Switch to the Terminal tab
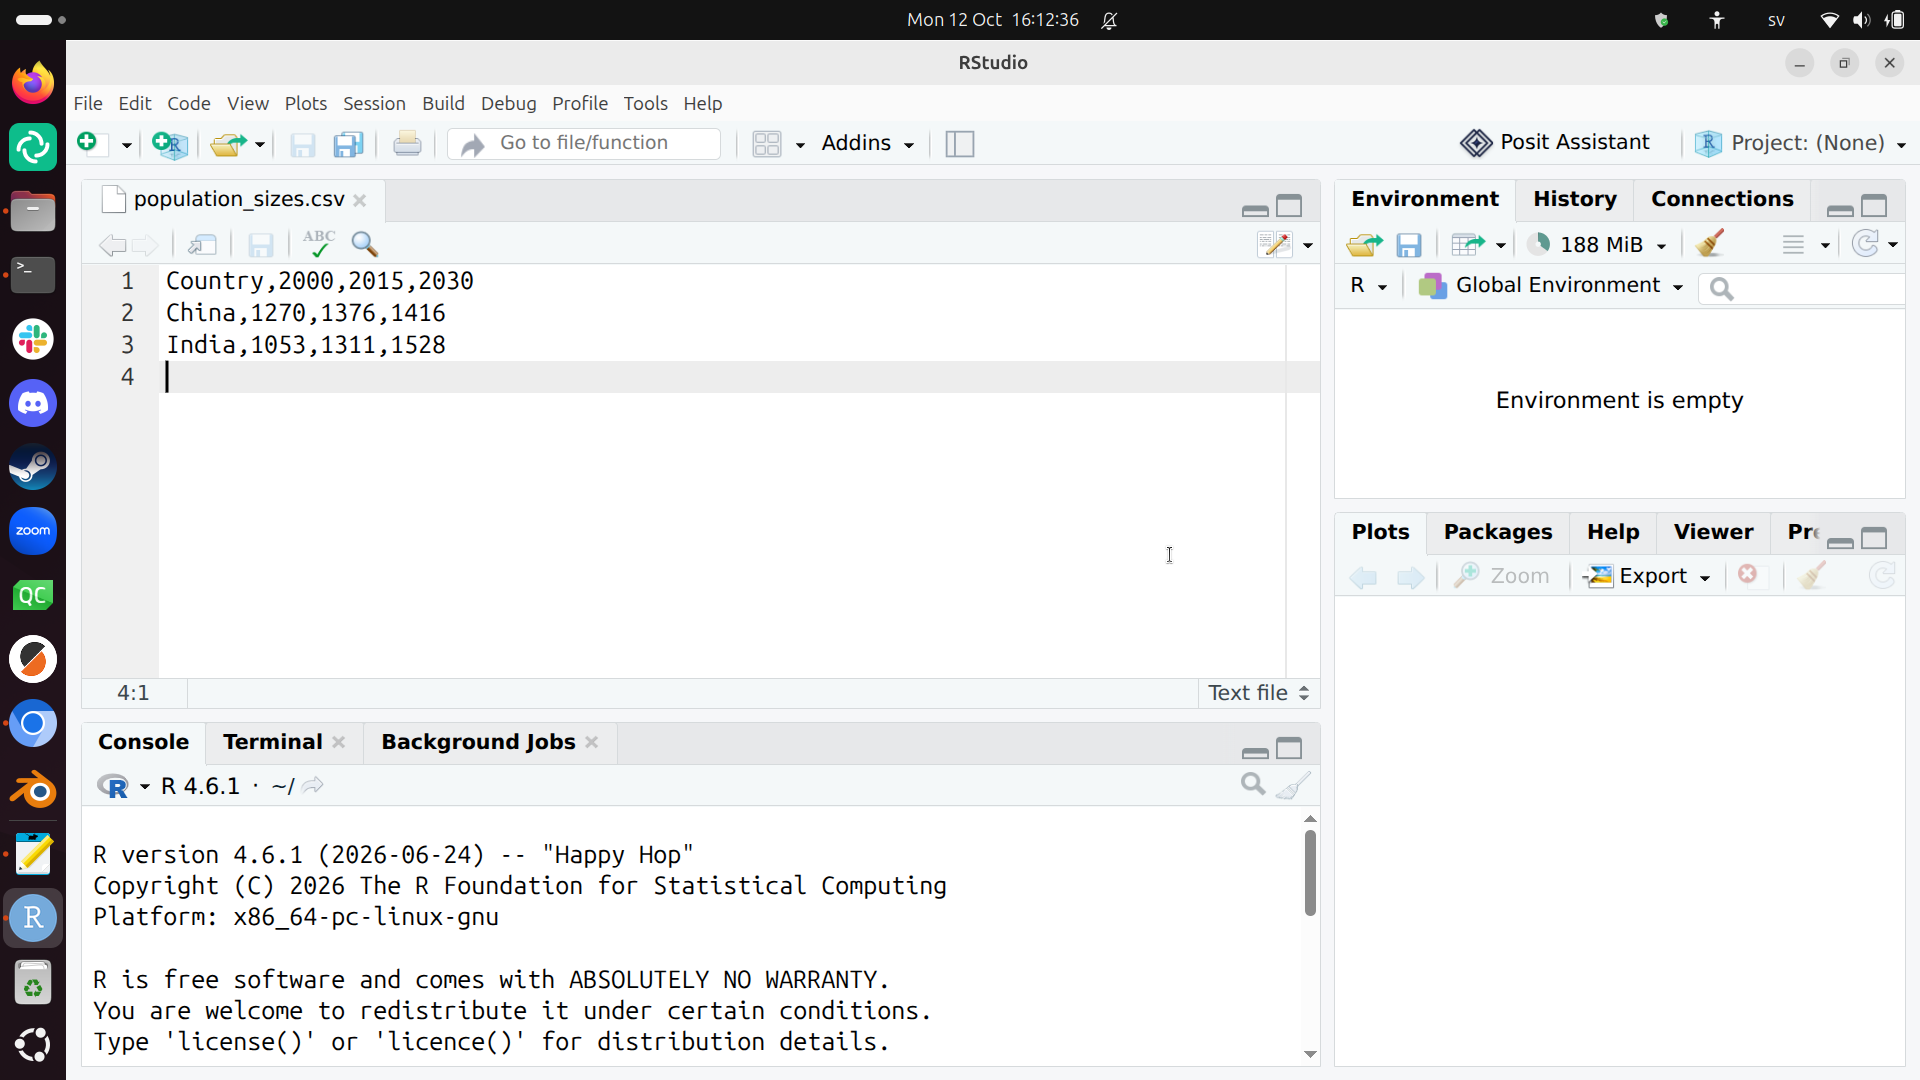The width and height of the screenshot is (1920, 1080). [272, 742]
